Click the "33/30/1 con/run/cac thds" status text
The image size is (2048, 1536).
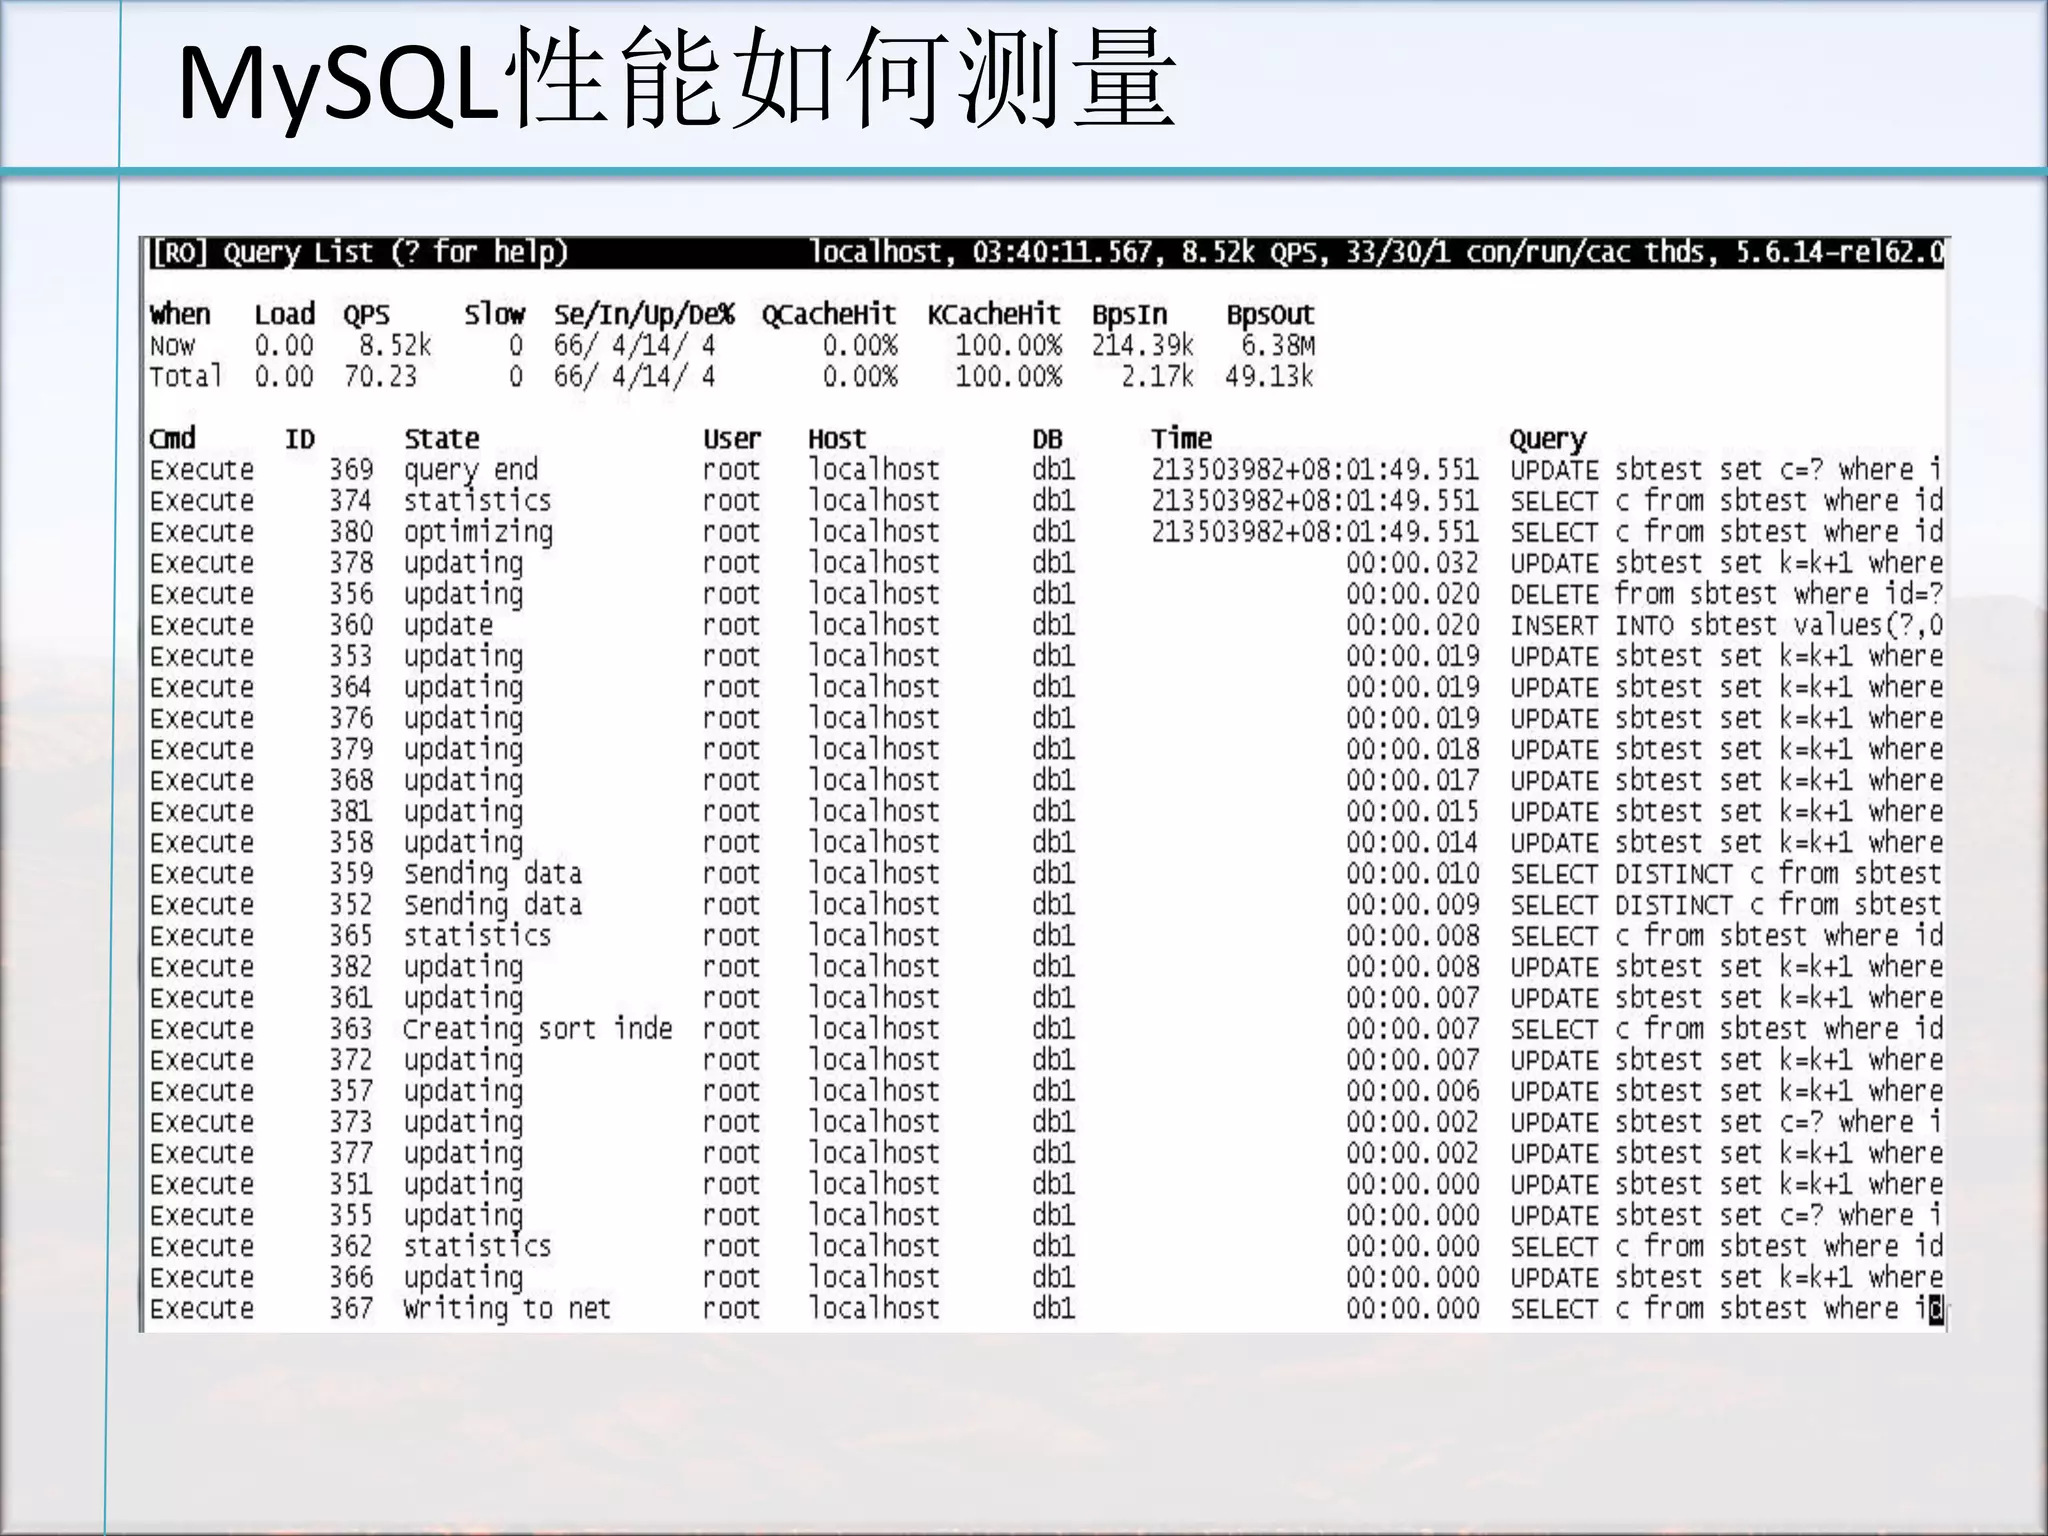click(x=1524, y=252)
